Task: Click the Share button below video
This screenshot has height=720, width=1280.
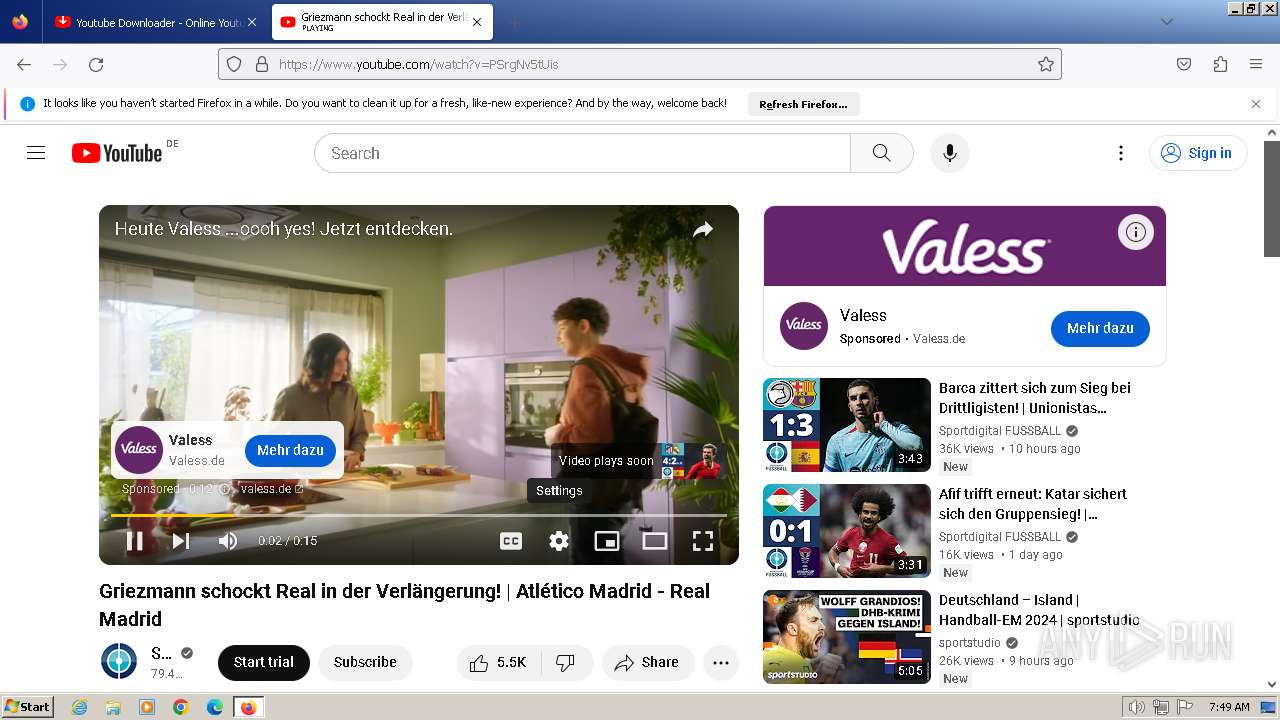Action: tap(648, 662)
